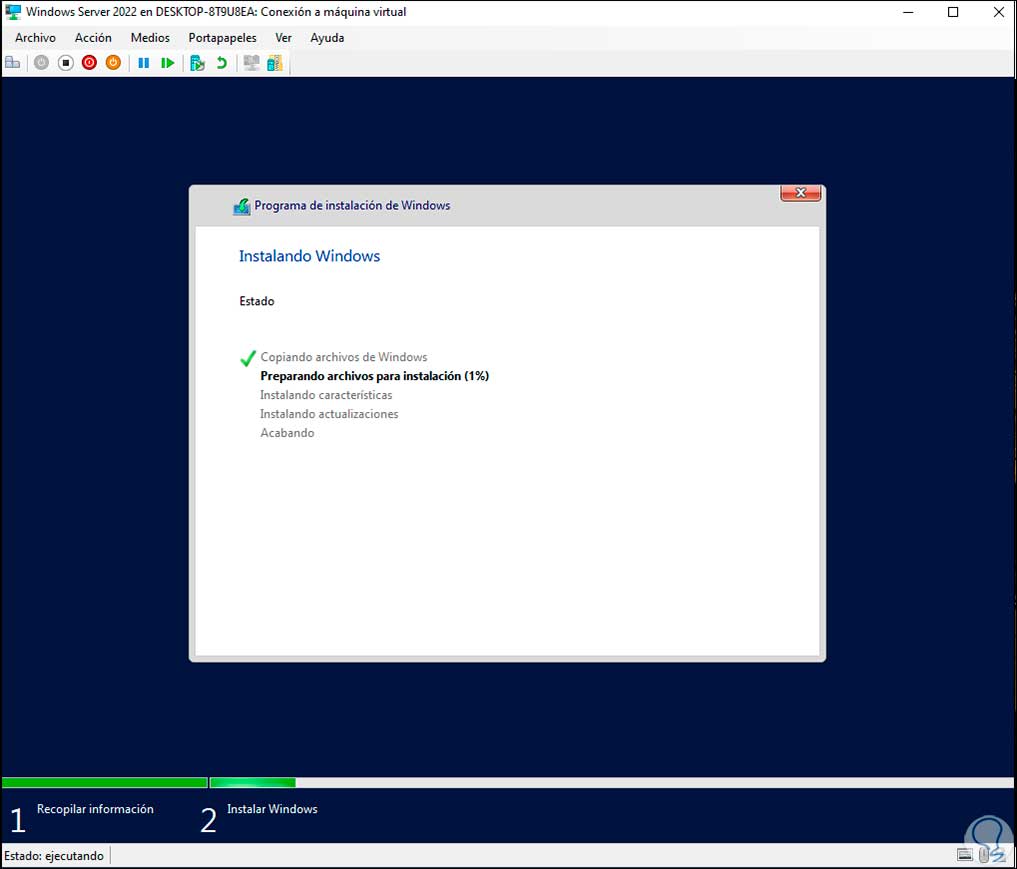The height and width of the screenshot is (869, 1017).
Task: Click '1 Recopilar información' stage label
Action: (x=82, y=820)
